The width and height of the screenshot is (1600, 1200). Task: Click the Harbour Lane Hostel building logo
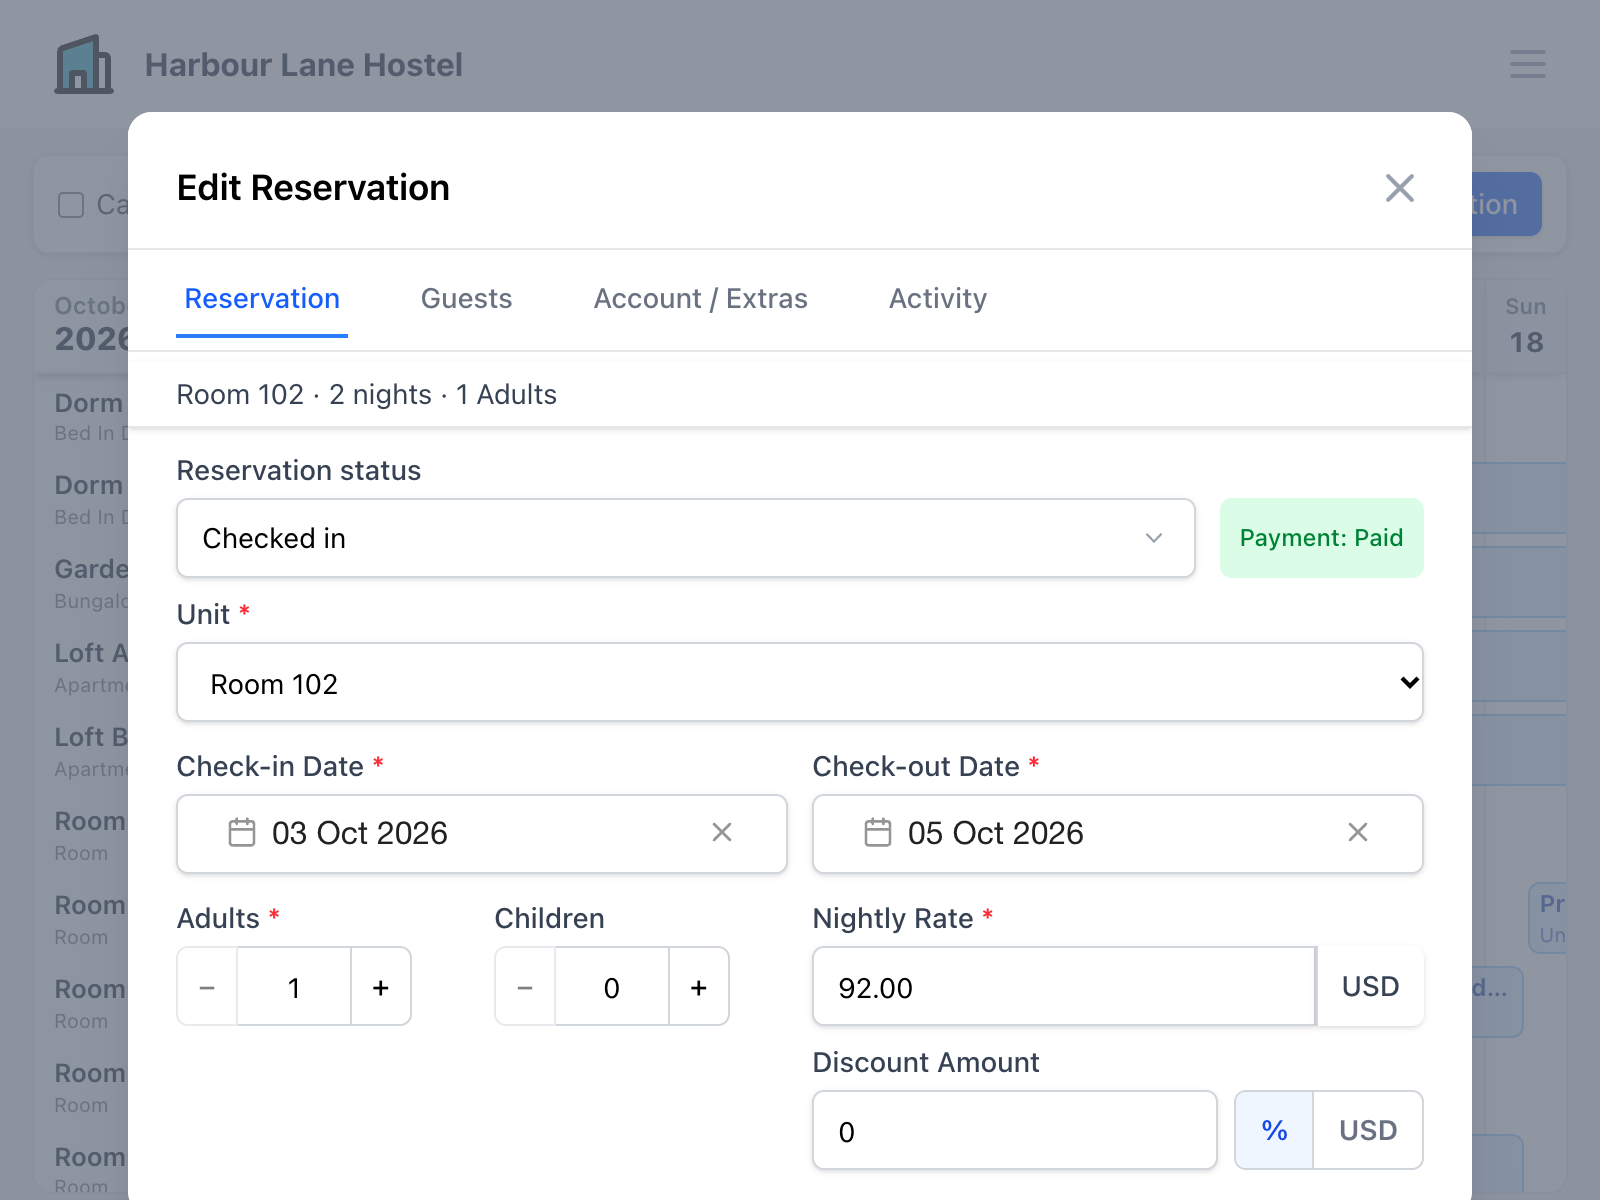point(84,64)
